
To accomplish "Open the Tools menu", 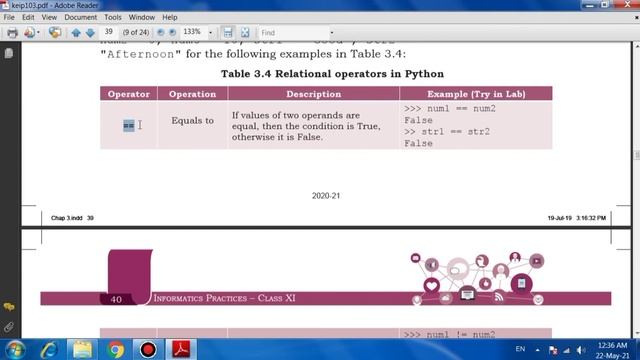I will click(x=113, y=17).
